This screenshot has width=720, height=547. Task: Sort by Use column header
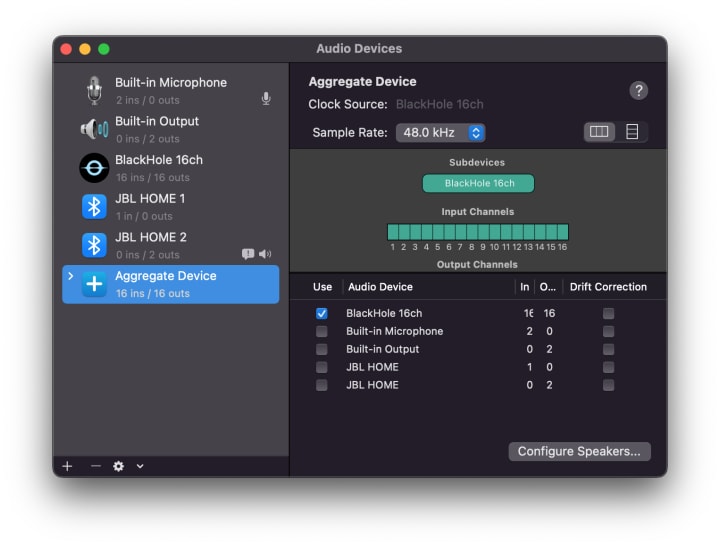coord(322,287)
